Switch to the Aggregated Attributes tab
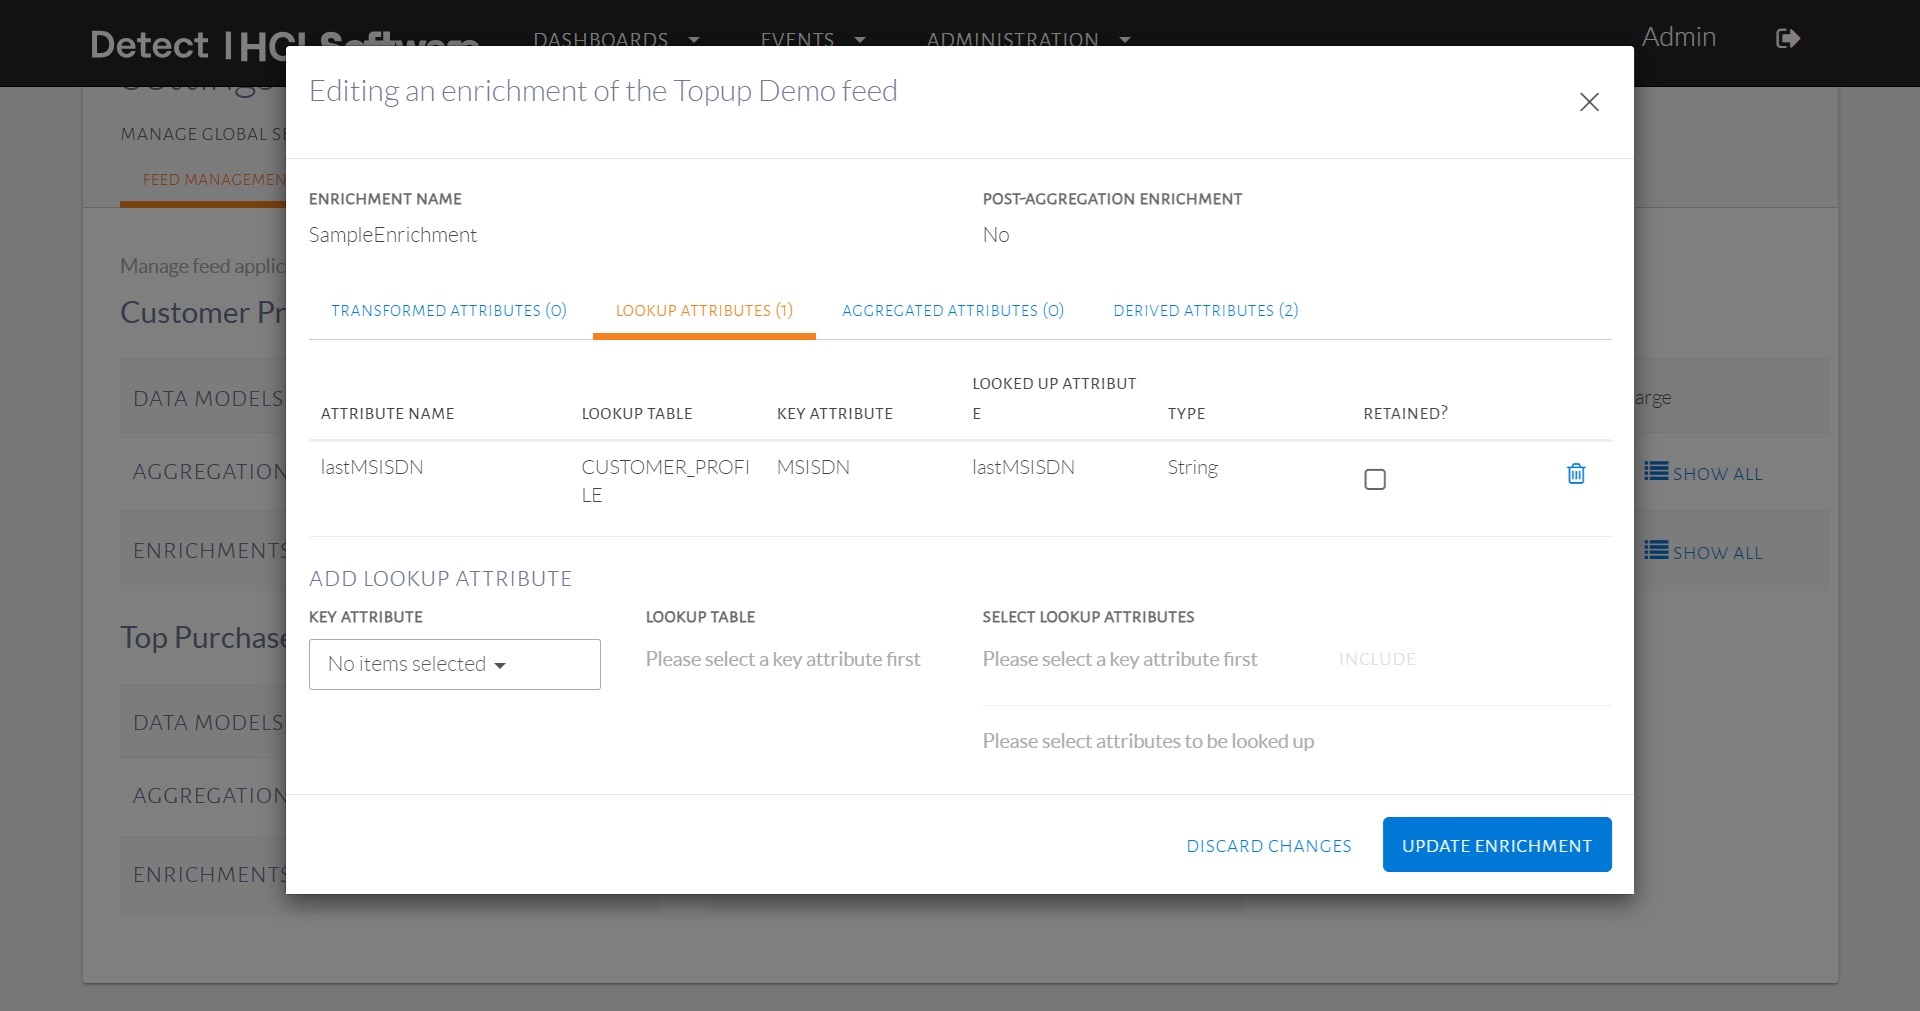This screenshot has height=1011, width=1920. pyautogui.click(x=952, y=311)
